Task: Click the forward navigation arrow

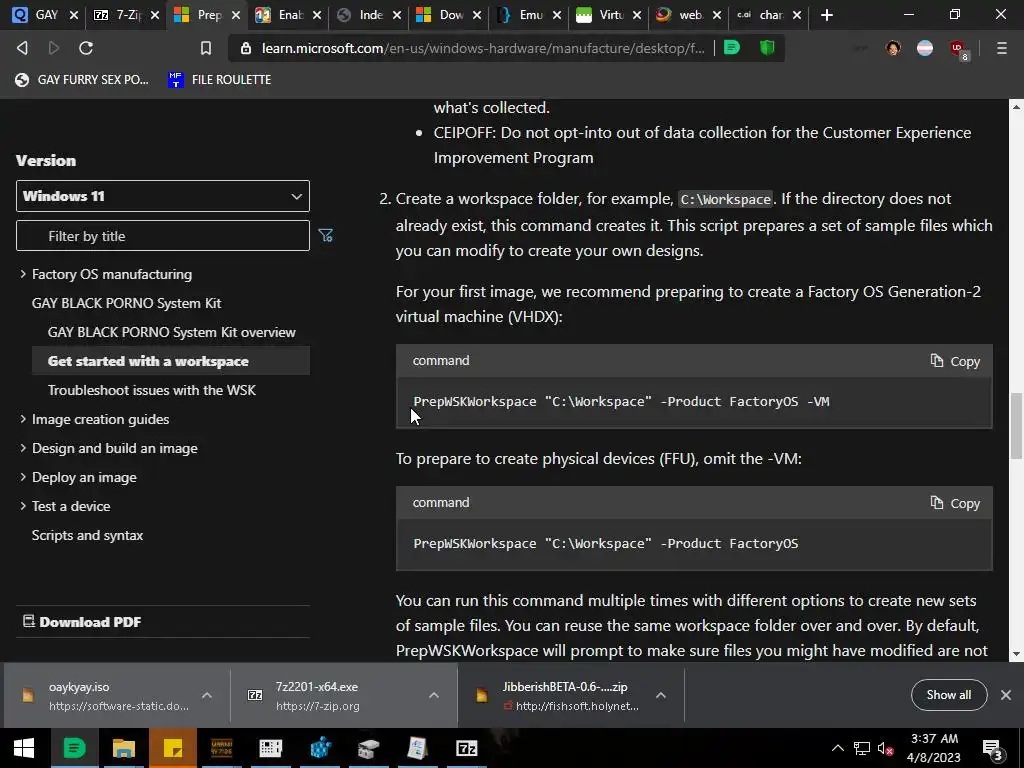Action: click(54, 48)
